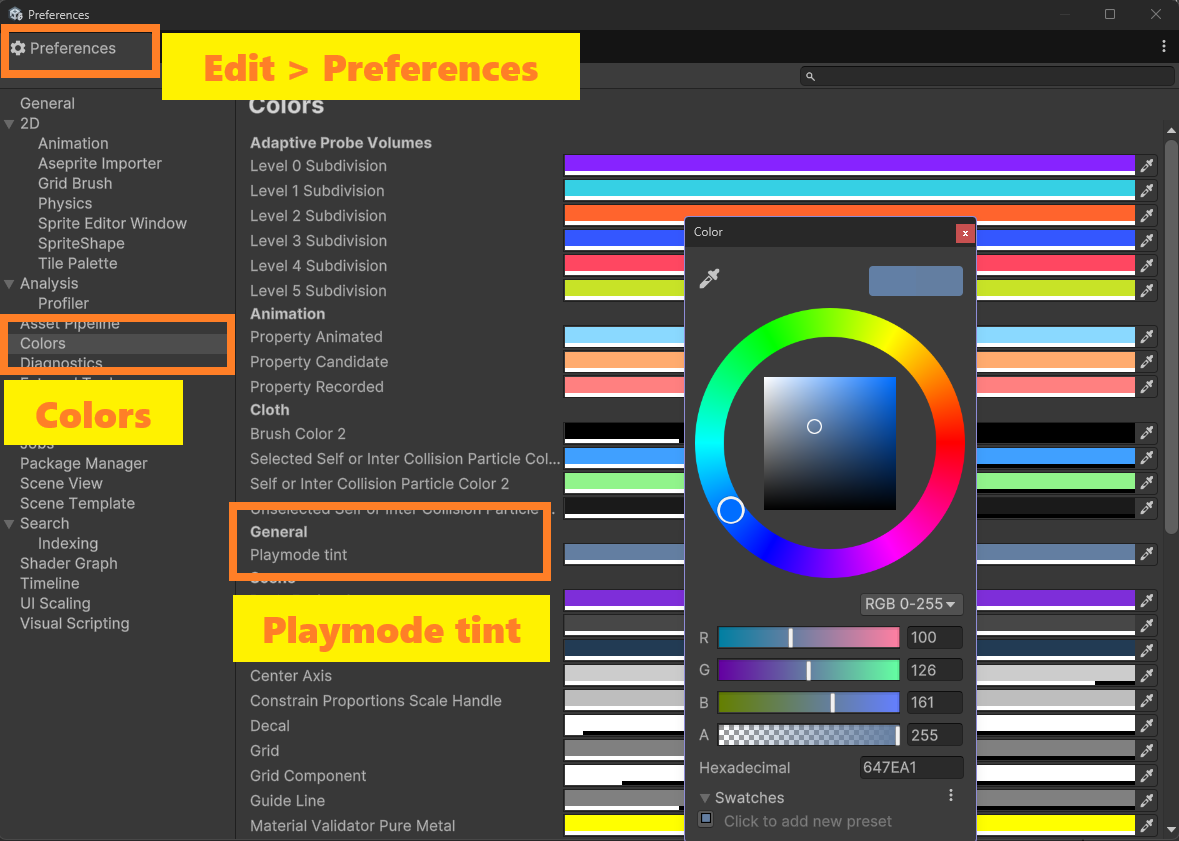Click current color preview in Color popup
This screenshot has width=1179, height=841.
click(x=915, y=281)
